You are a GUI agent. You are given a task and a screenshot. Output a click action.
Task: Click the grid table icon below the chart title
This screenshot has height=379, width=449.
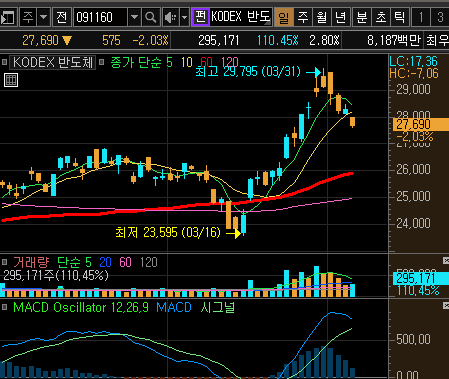[x=11, y=80]
